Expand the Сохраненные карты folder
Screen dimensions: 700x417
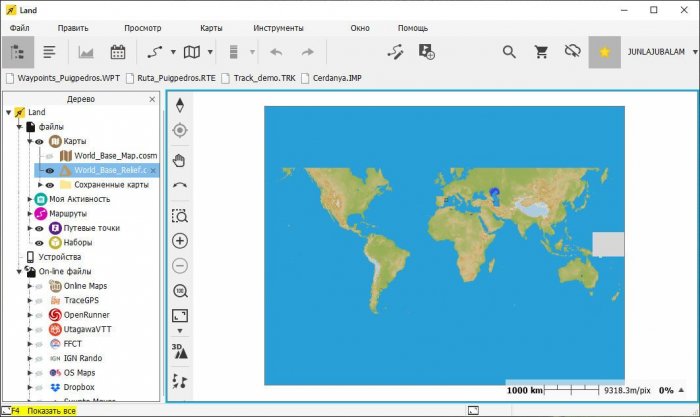click(x=40, y=185)
